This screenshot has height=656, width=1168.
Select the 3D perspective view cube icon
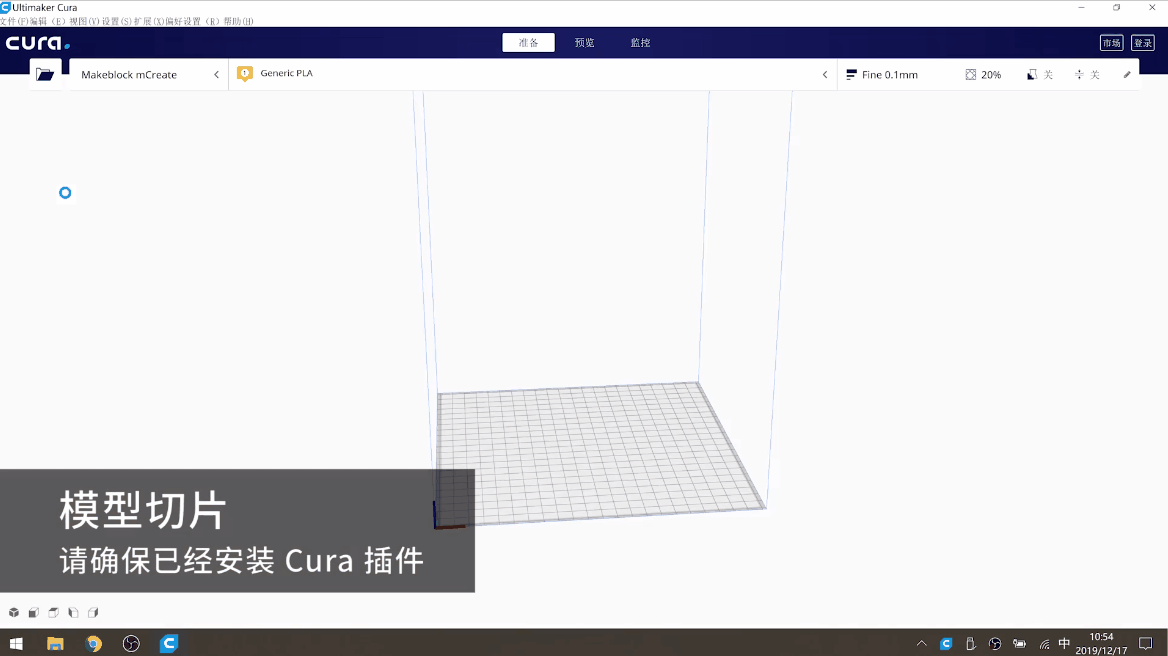(13, 613)
